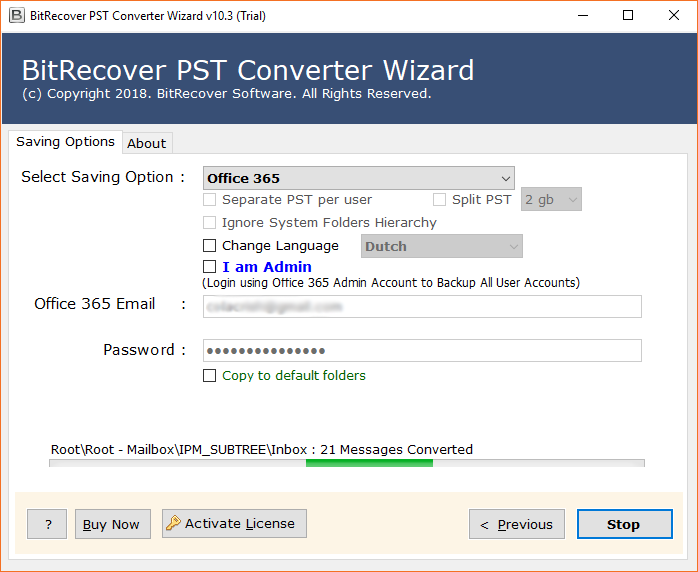Open the Select Saving Option dropdown

pyautogui.click(x=358, y=178)
